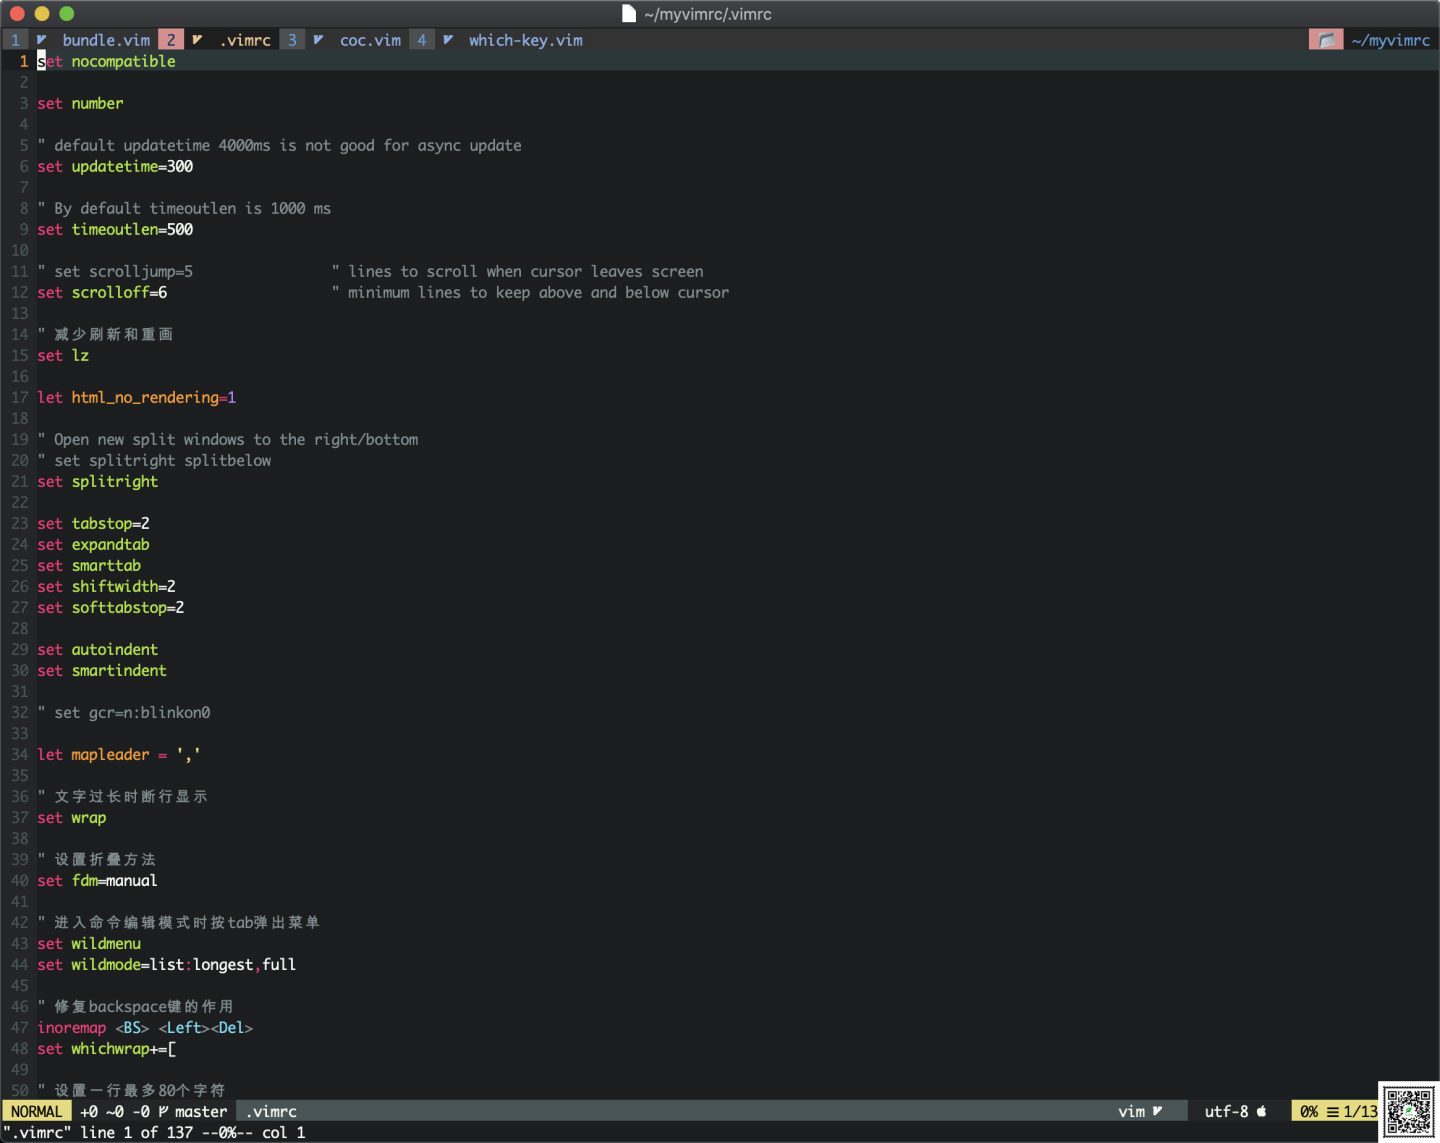Click the 'set autoindent' line
The height and width of the screenshot is (1143, 1440).
coord(98,649)
